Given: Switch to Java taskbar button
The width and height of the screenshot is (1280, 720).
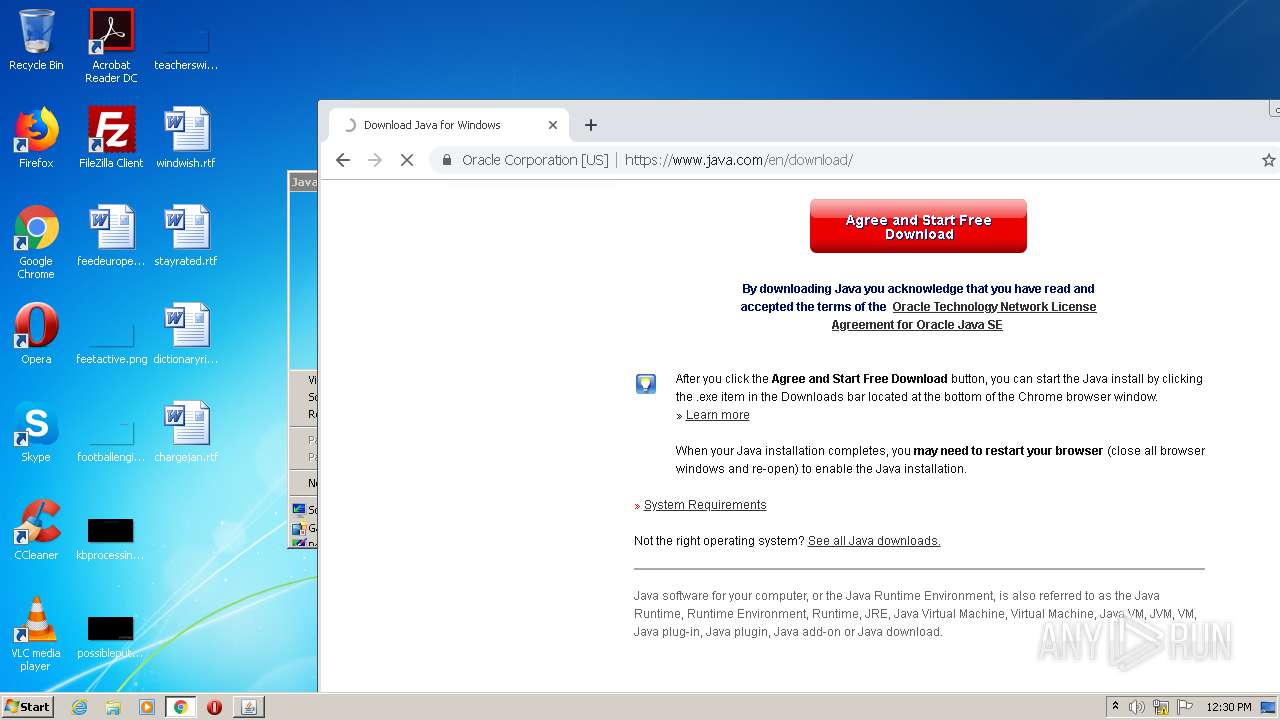Looking at the screenshot, I should point(249,707).
